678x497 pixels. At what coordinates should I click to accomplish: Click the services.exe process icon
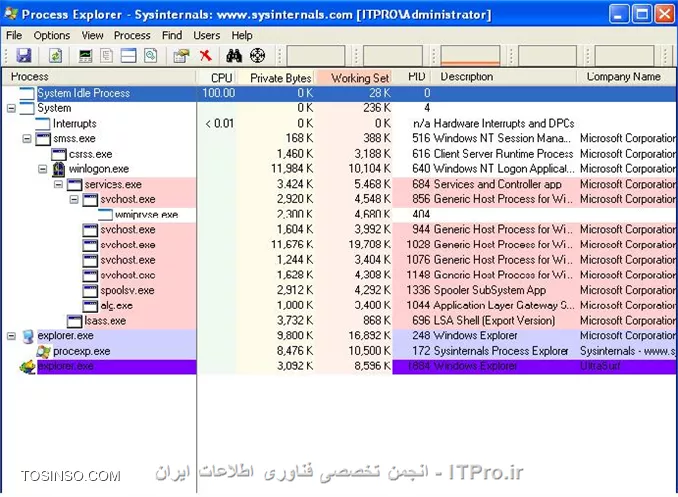[x=74, y=185]
